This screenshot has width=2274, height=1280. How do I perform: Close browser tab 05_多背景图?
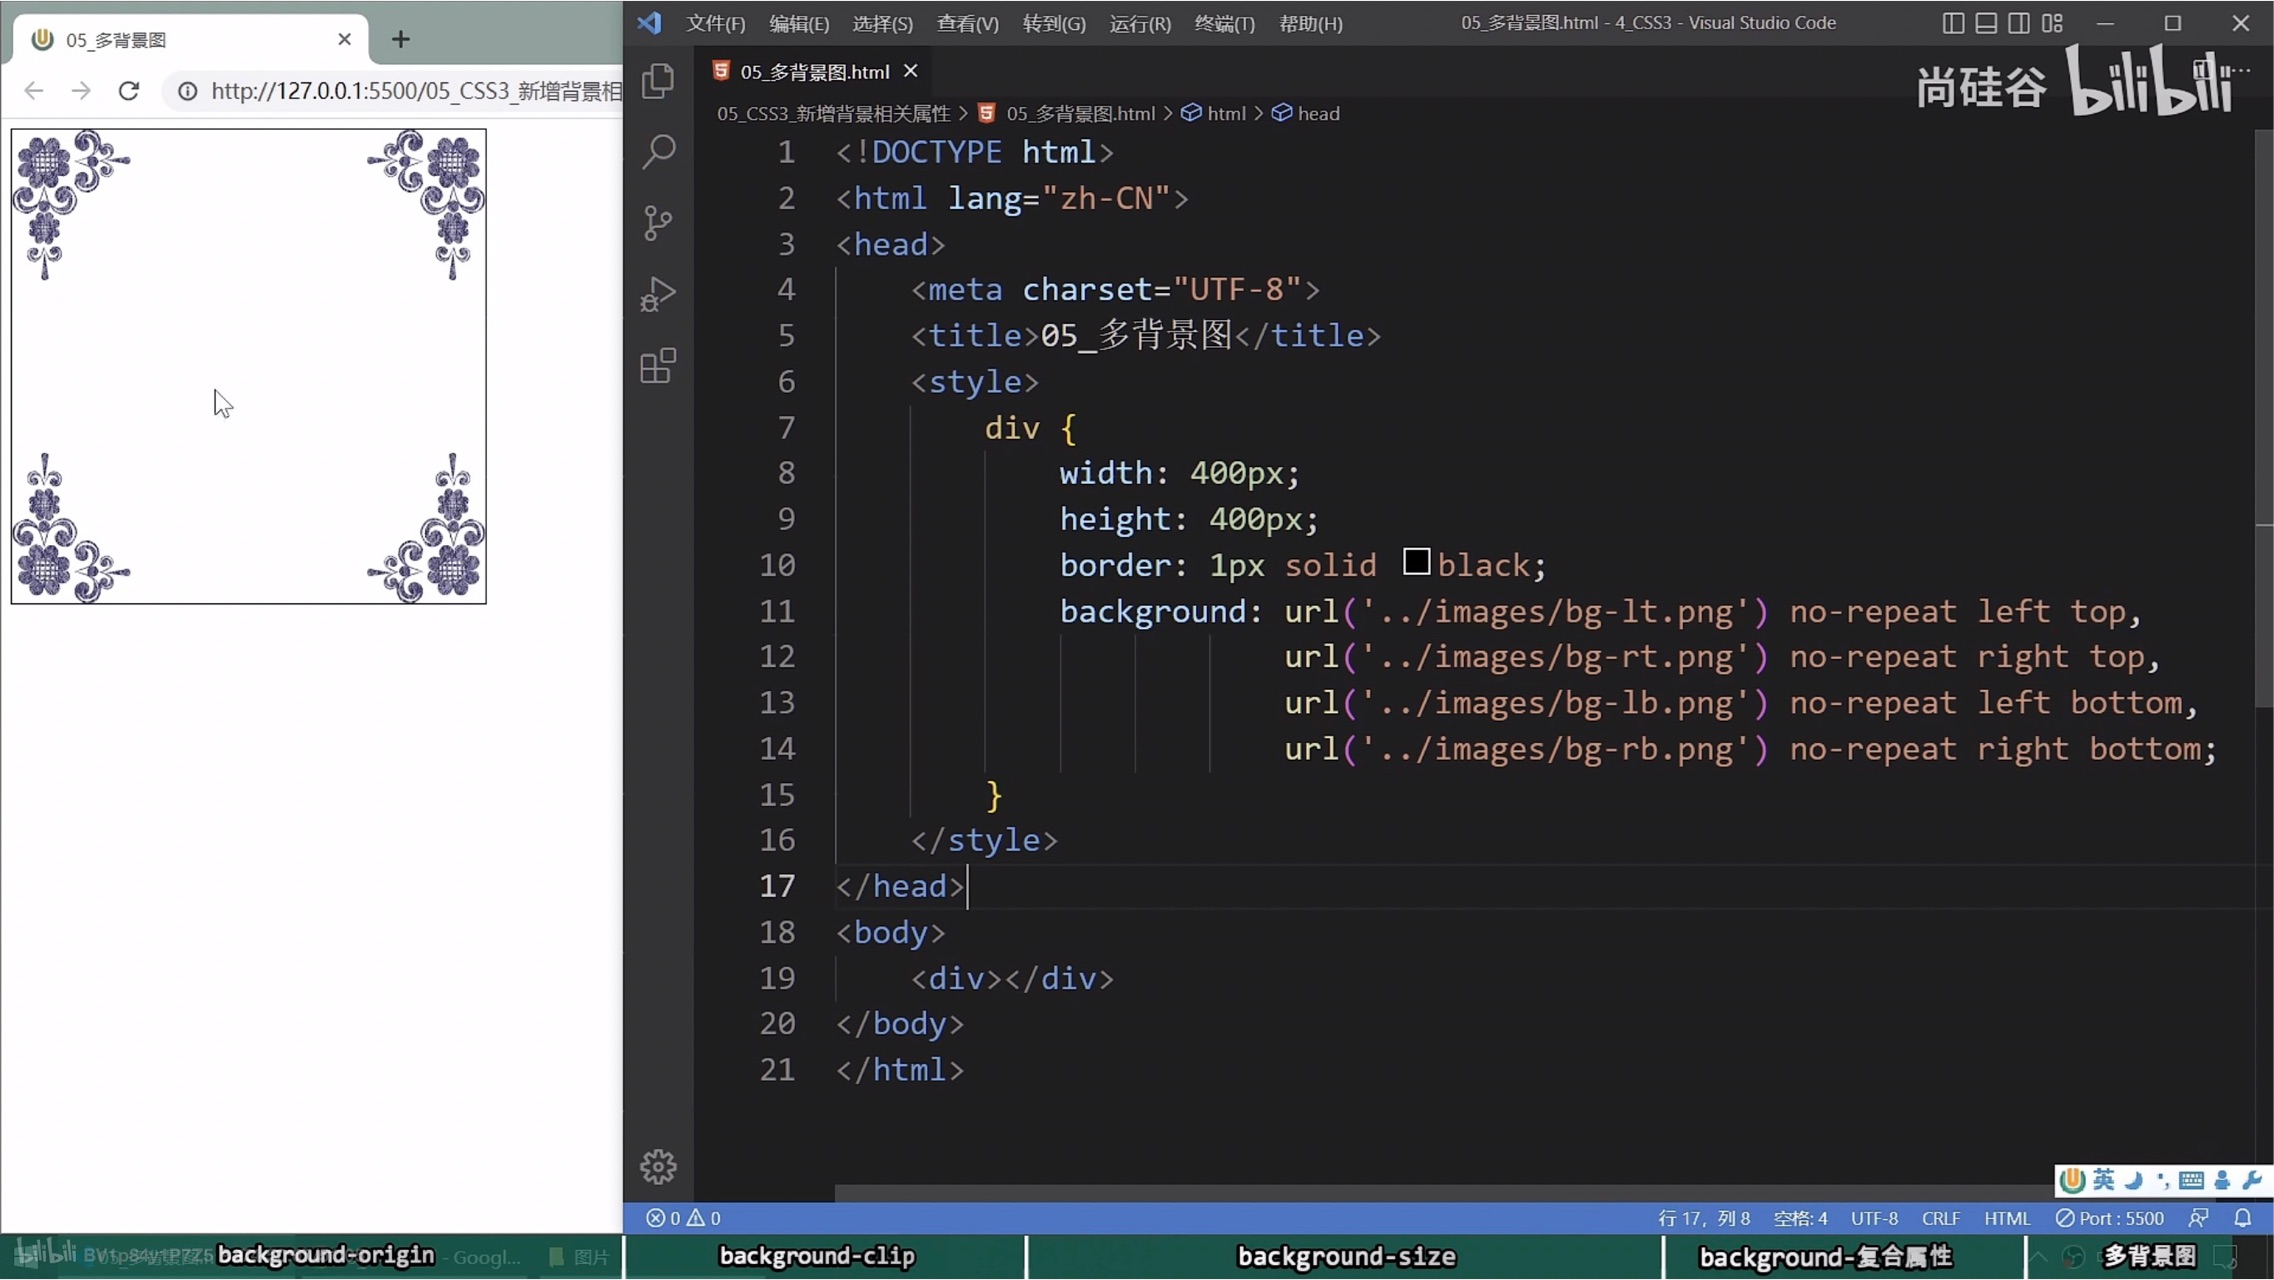tap(345, 39)
